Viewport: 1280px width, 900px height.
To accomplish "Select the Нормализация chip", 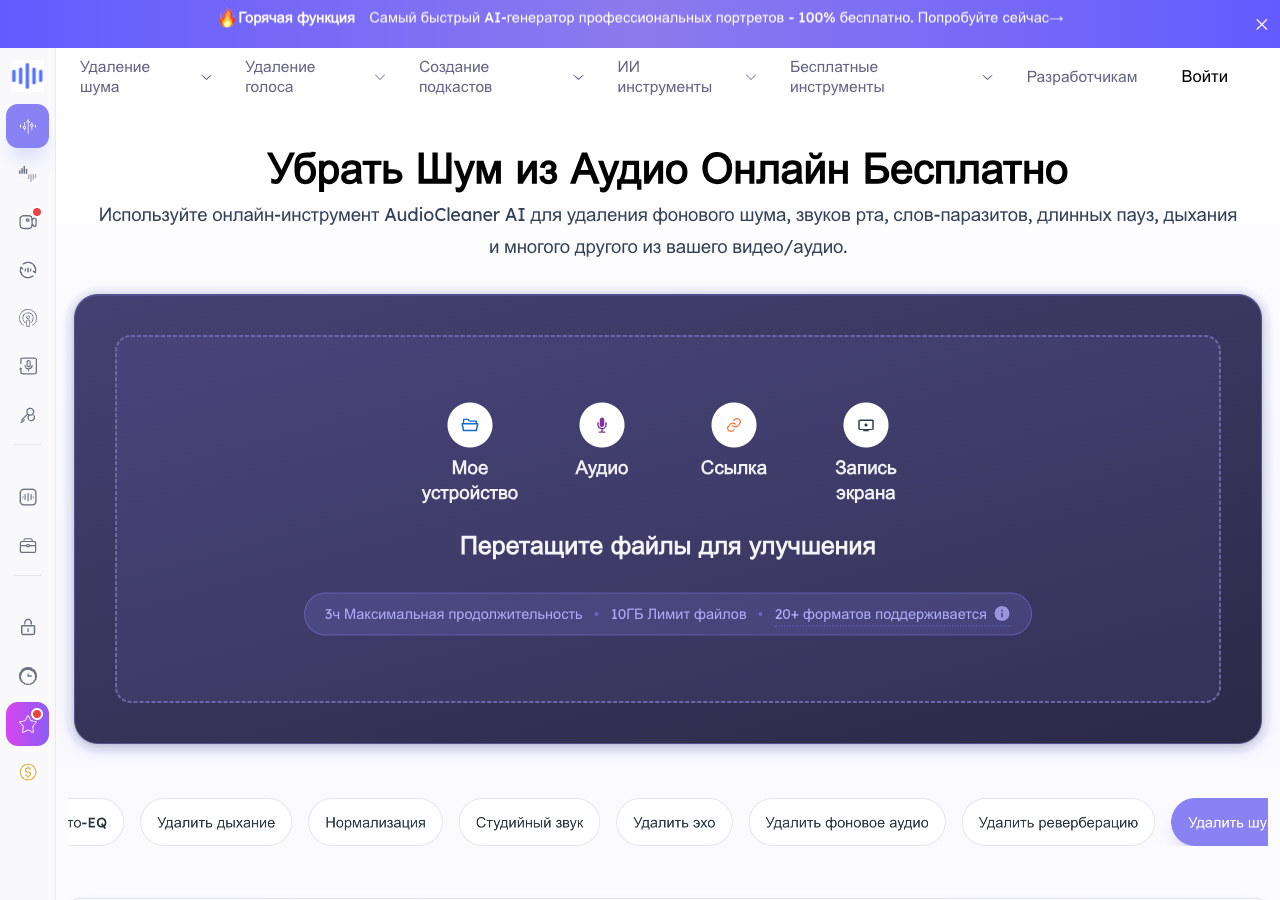I will pos(375,822).
